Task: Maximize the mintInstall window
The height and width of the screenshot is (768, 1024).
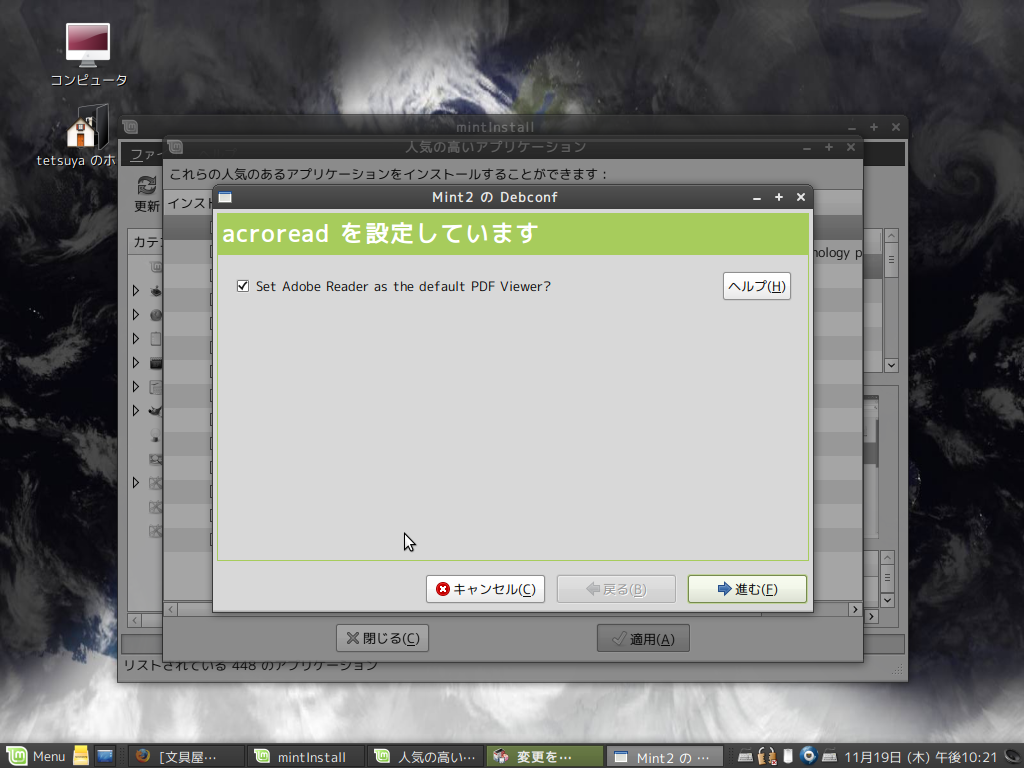Action: (874, 127)
